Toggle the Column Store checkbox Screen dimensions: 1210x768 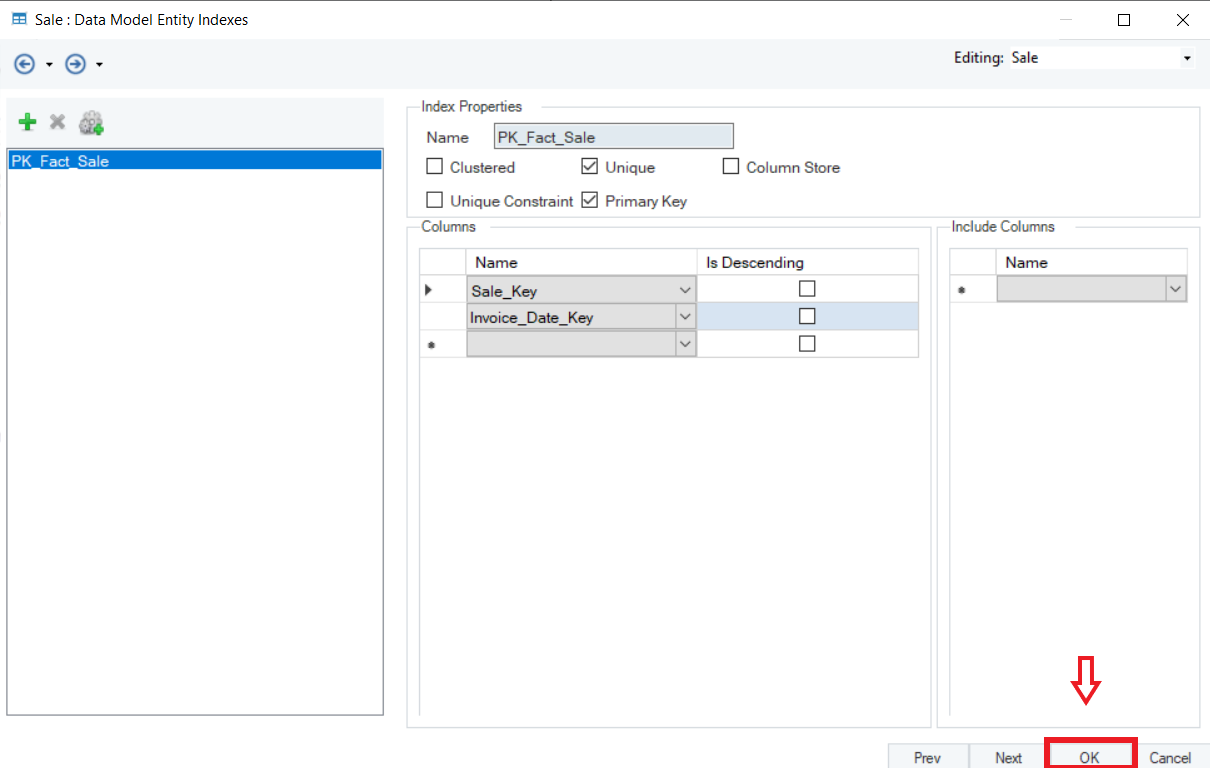[x=731, y=167]
